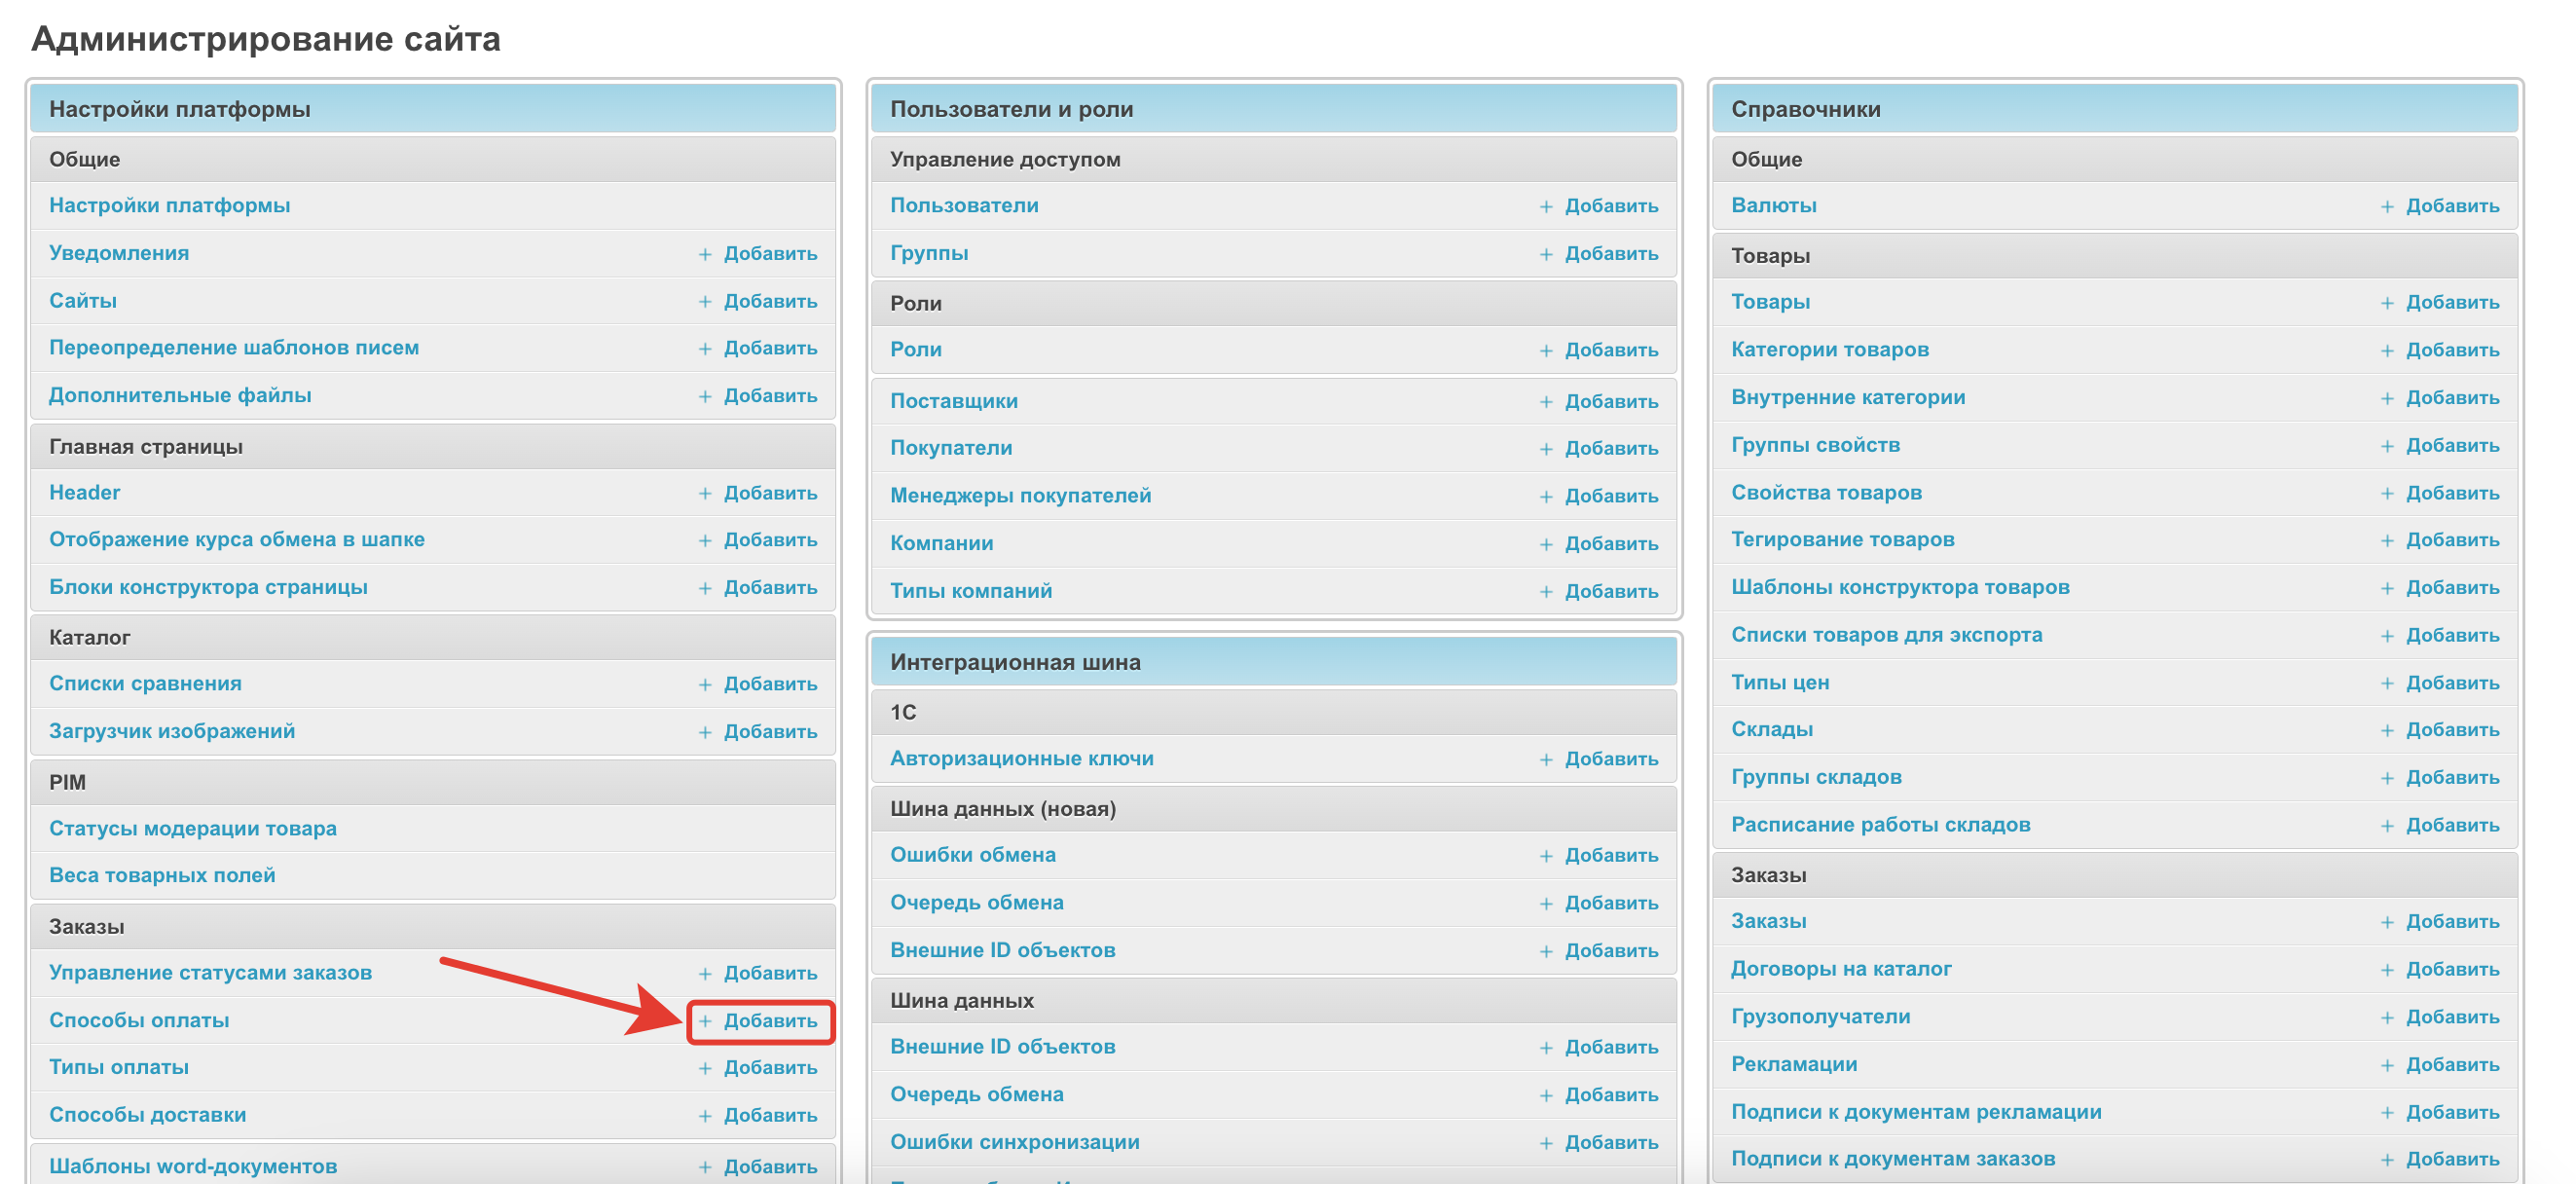The width and height of the screenshot is (2576, 1184).
Task: Click the plus icon in Авторизационные ключи row
Action: click(x=1546, y=759)
